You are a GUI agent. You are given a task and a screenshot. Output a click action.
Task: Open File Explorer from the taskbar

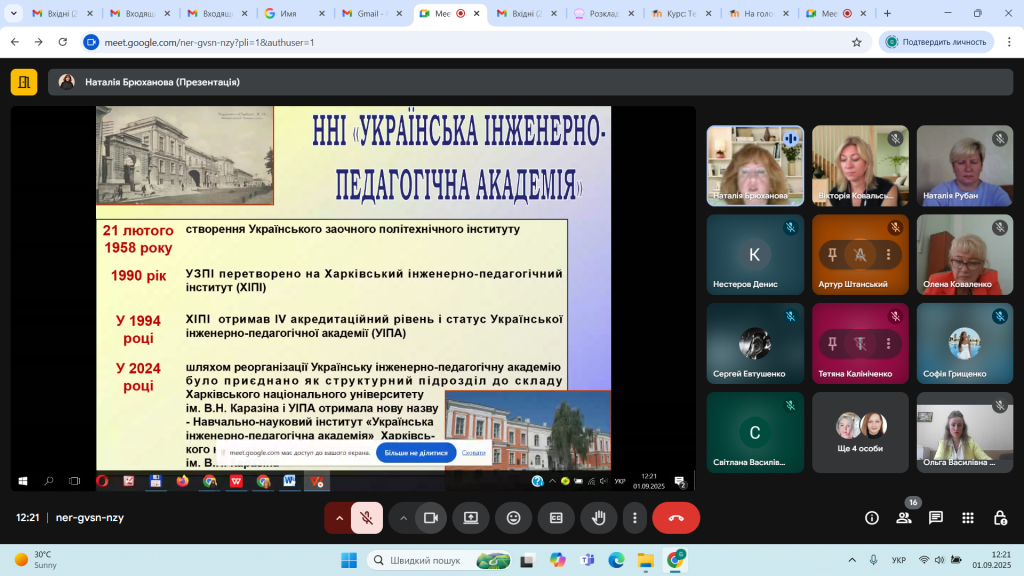tap(646, 560)
